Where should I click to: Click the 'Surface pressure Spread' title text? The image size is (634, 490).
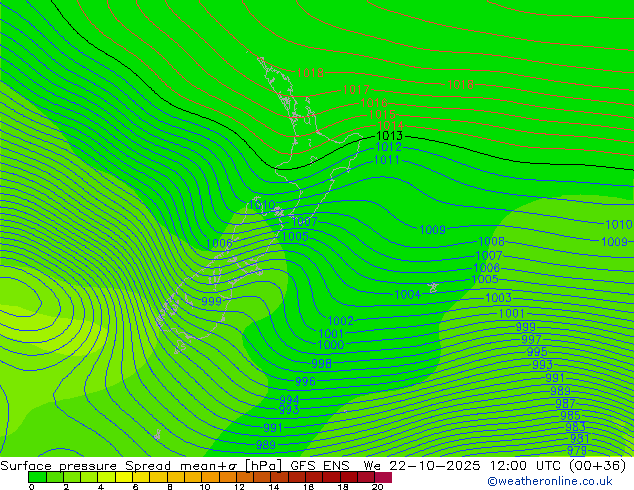[85, 466]
